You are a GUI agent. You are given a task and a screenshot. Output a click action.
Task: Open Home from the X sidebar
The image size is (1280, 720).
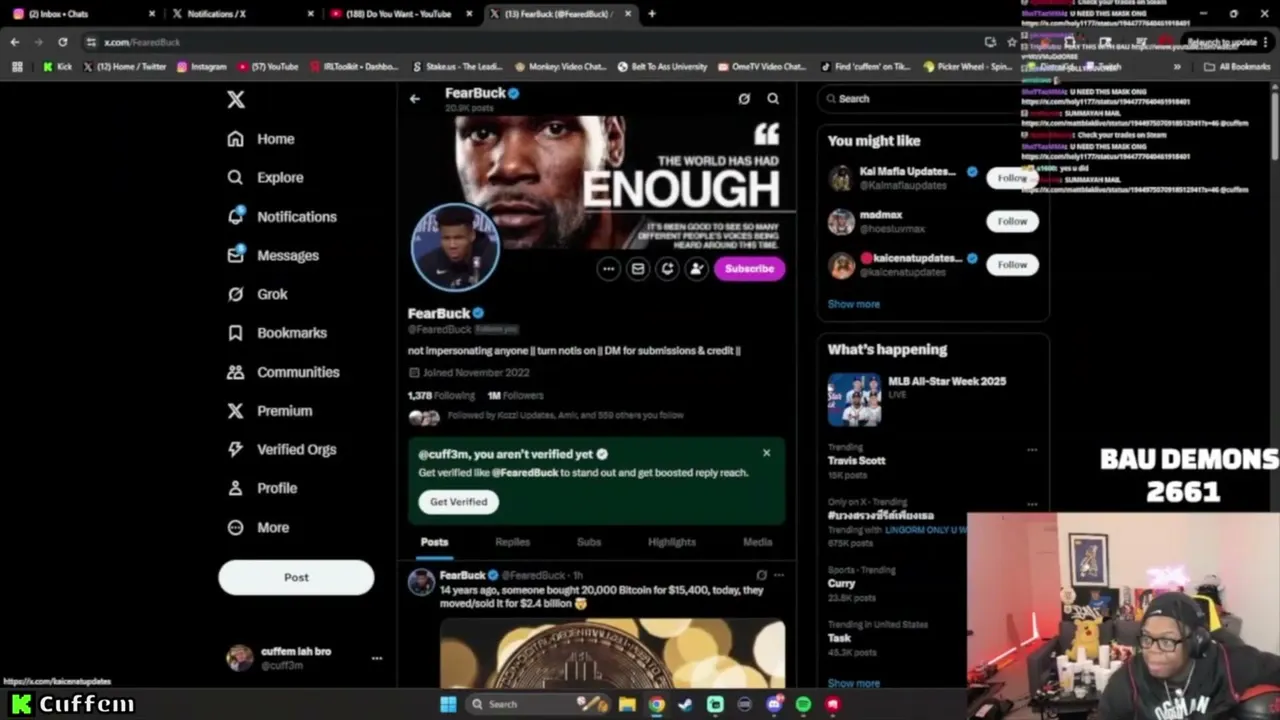coord(261,139)
